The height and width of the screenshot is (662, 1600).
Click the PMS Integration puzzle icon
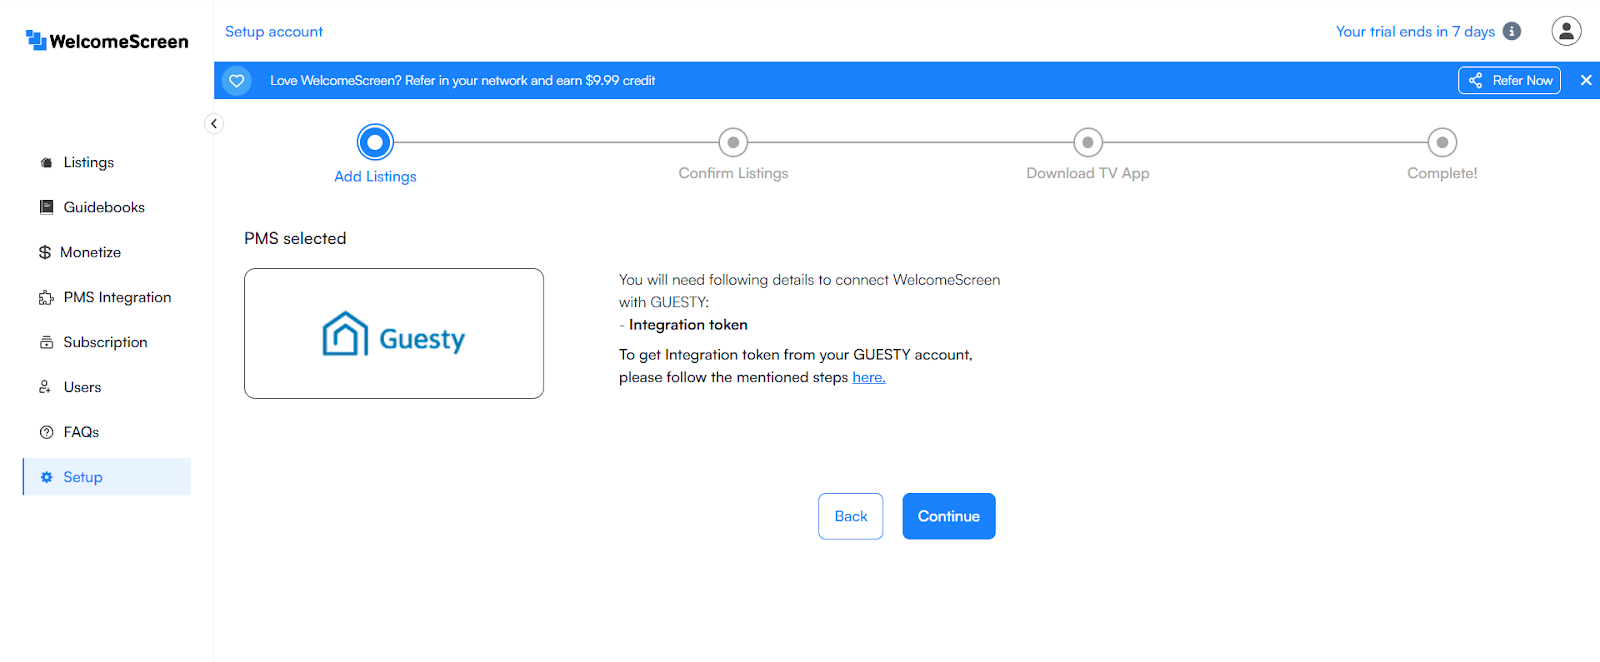pos(46,297)
